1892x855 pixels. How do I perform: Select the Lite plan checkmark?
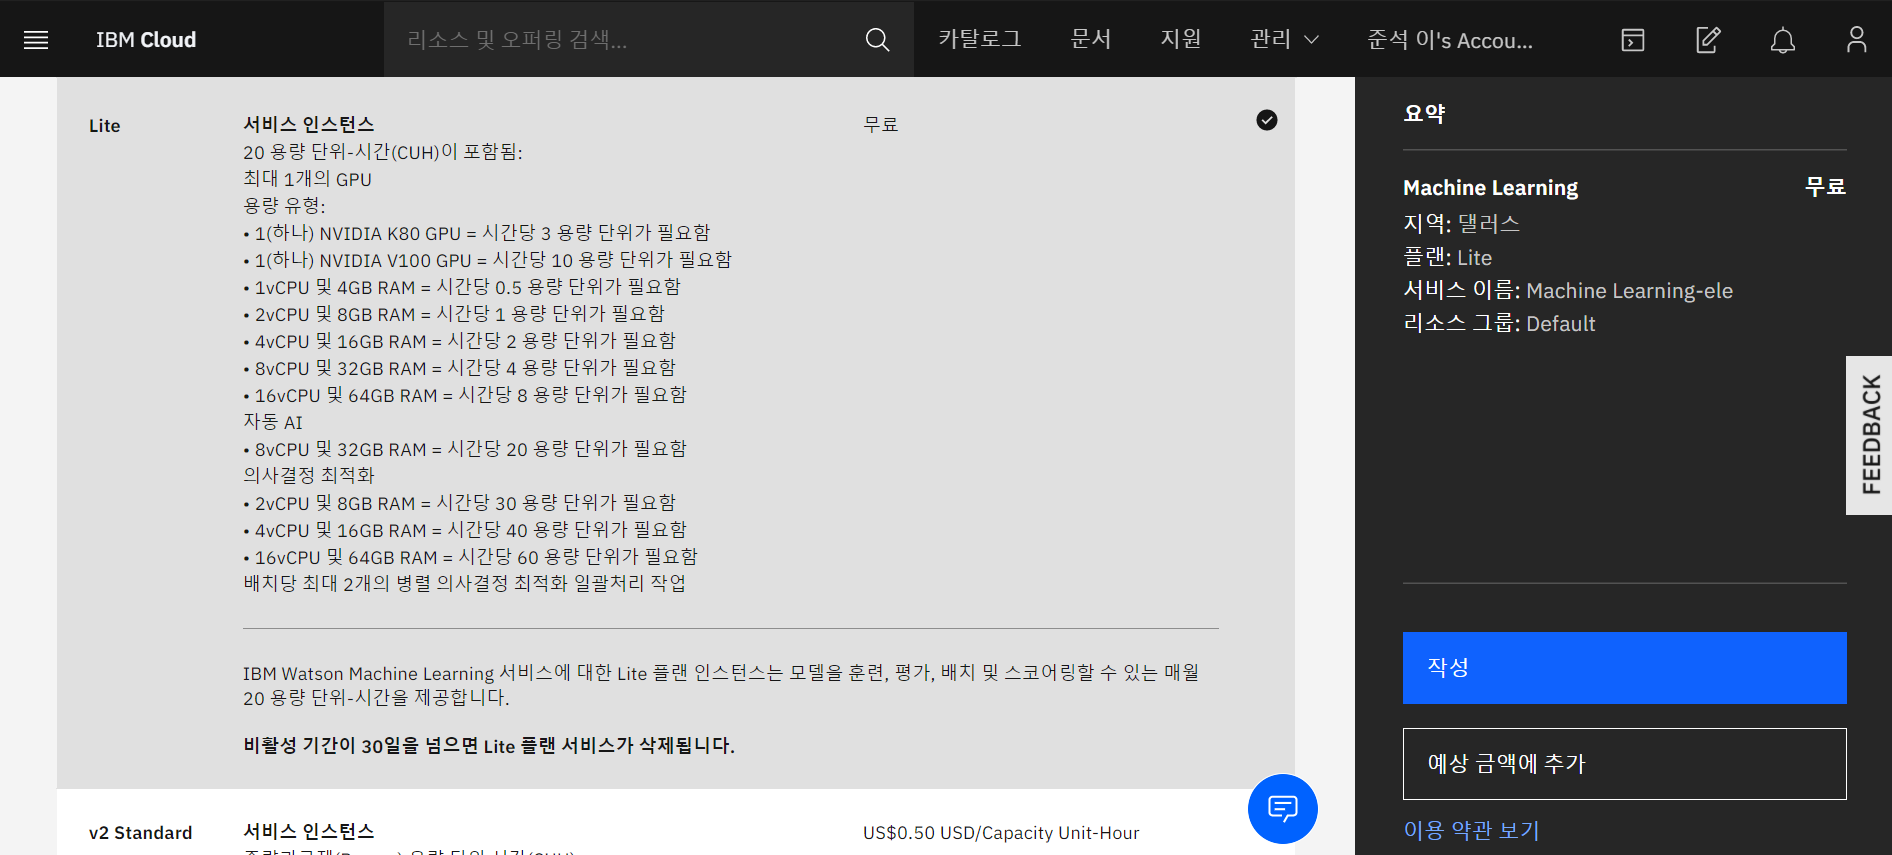(x=1267, y=120)
